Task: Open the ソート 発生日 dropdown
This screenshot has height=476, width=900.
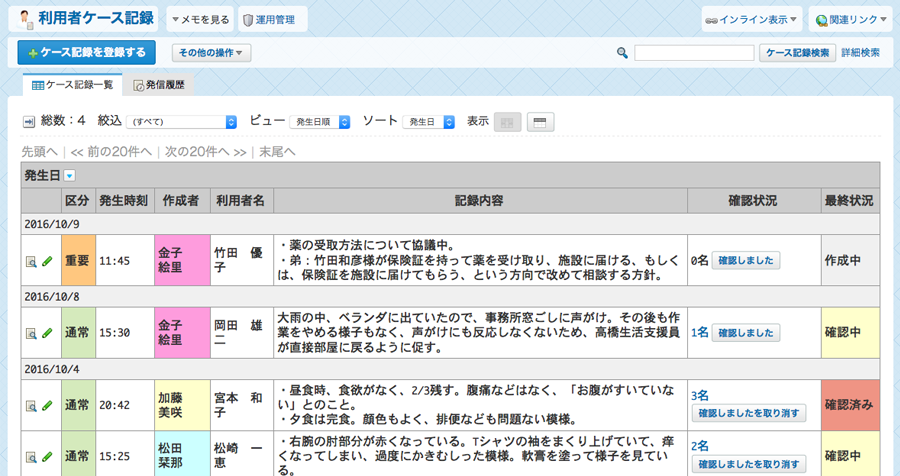Action: tap(428, 122)
